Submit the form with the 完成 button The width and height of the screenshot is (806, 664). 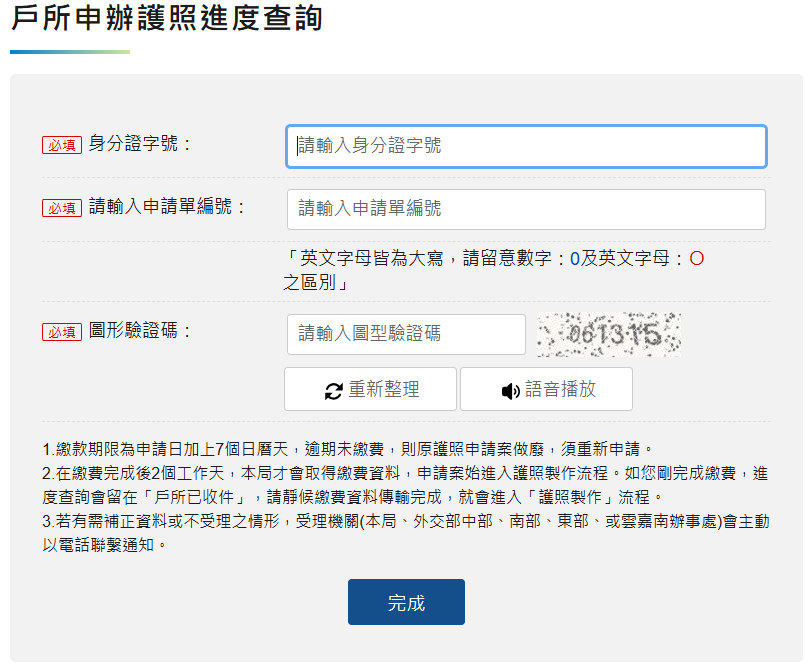pos(406,602)
